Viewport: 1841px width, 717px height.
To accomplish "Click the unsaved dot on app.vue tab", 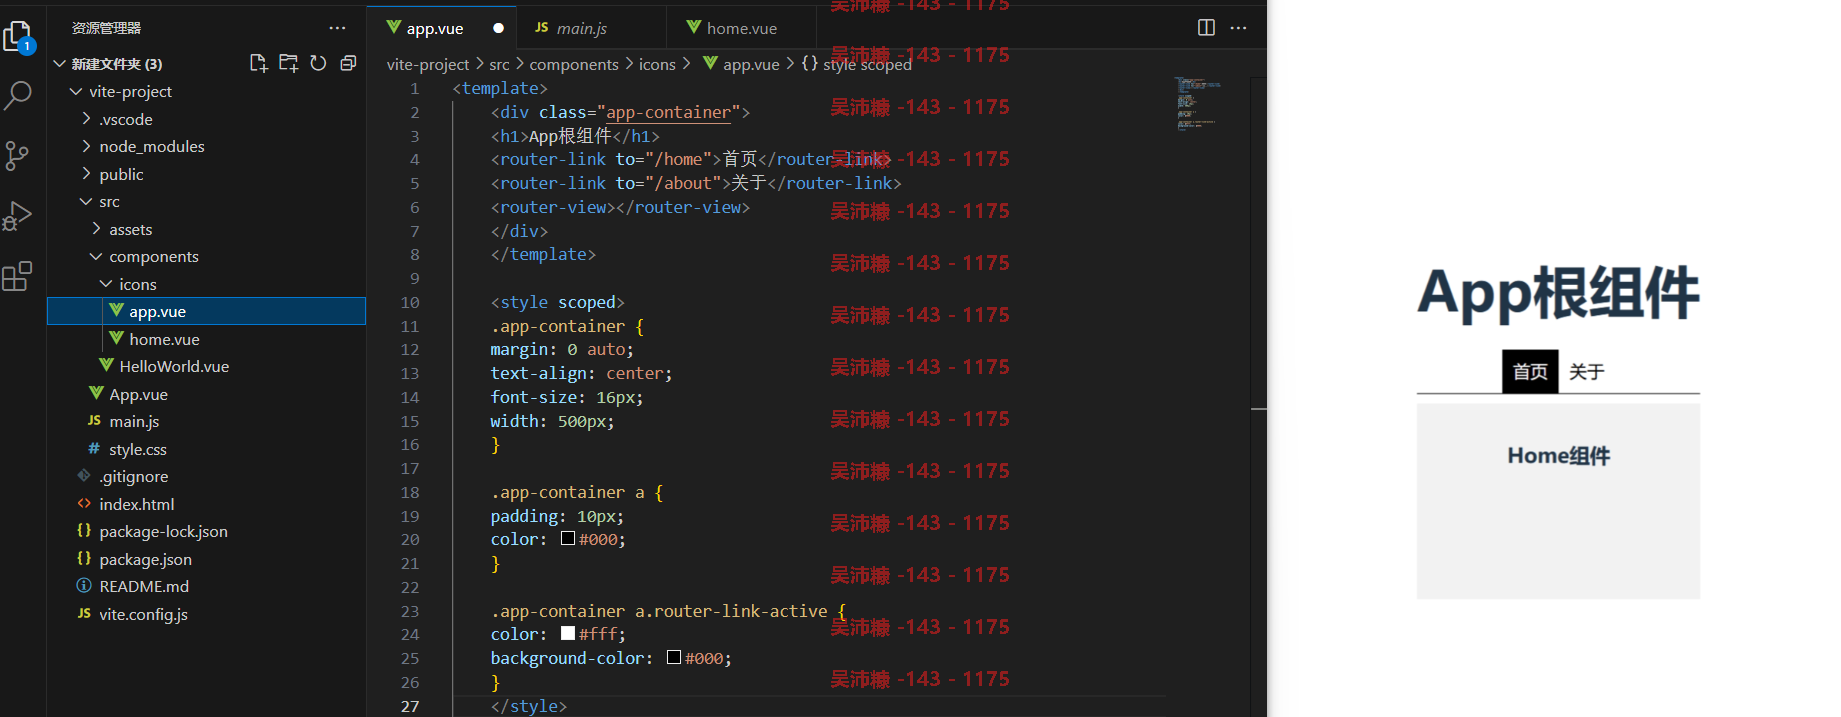I will pyautogui.click(x=498, y=28).
